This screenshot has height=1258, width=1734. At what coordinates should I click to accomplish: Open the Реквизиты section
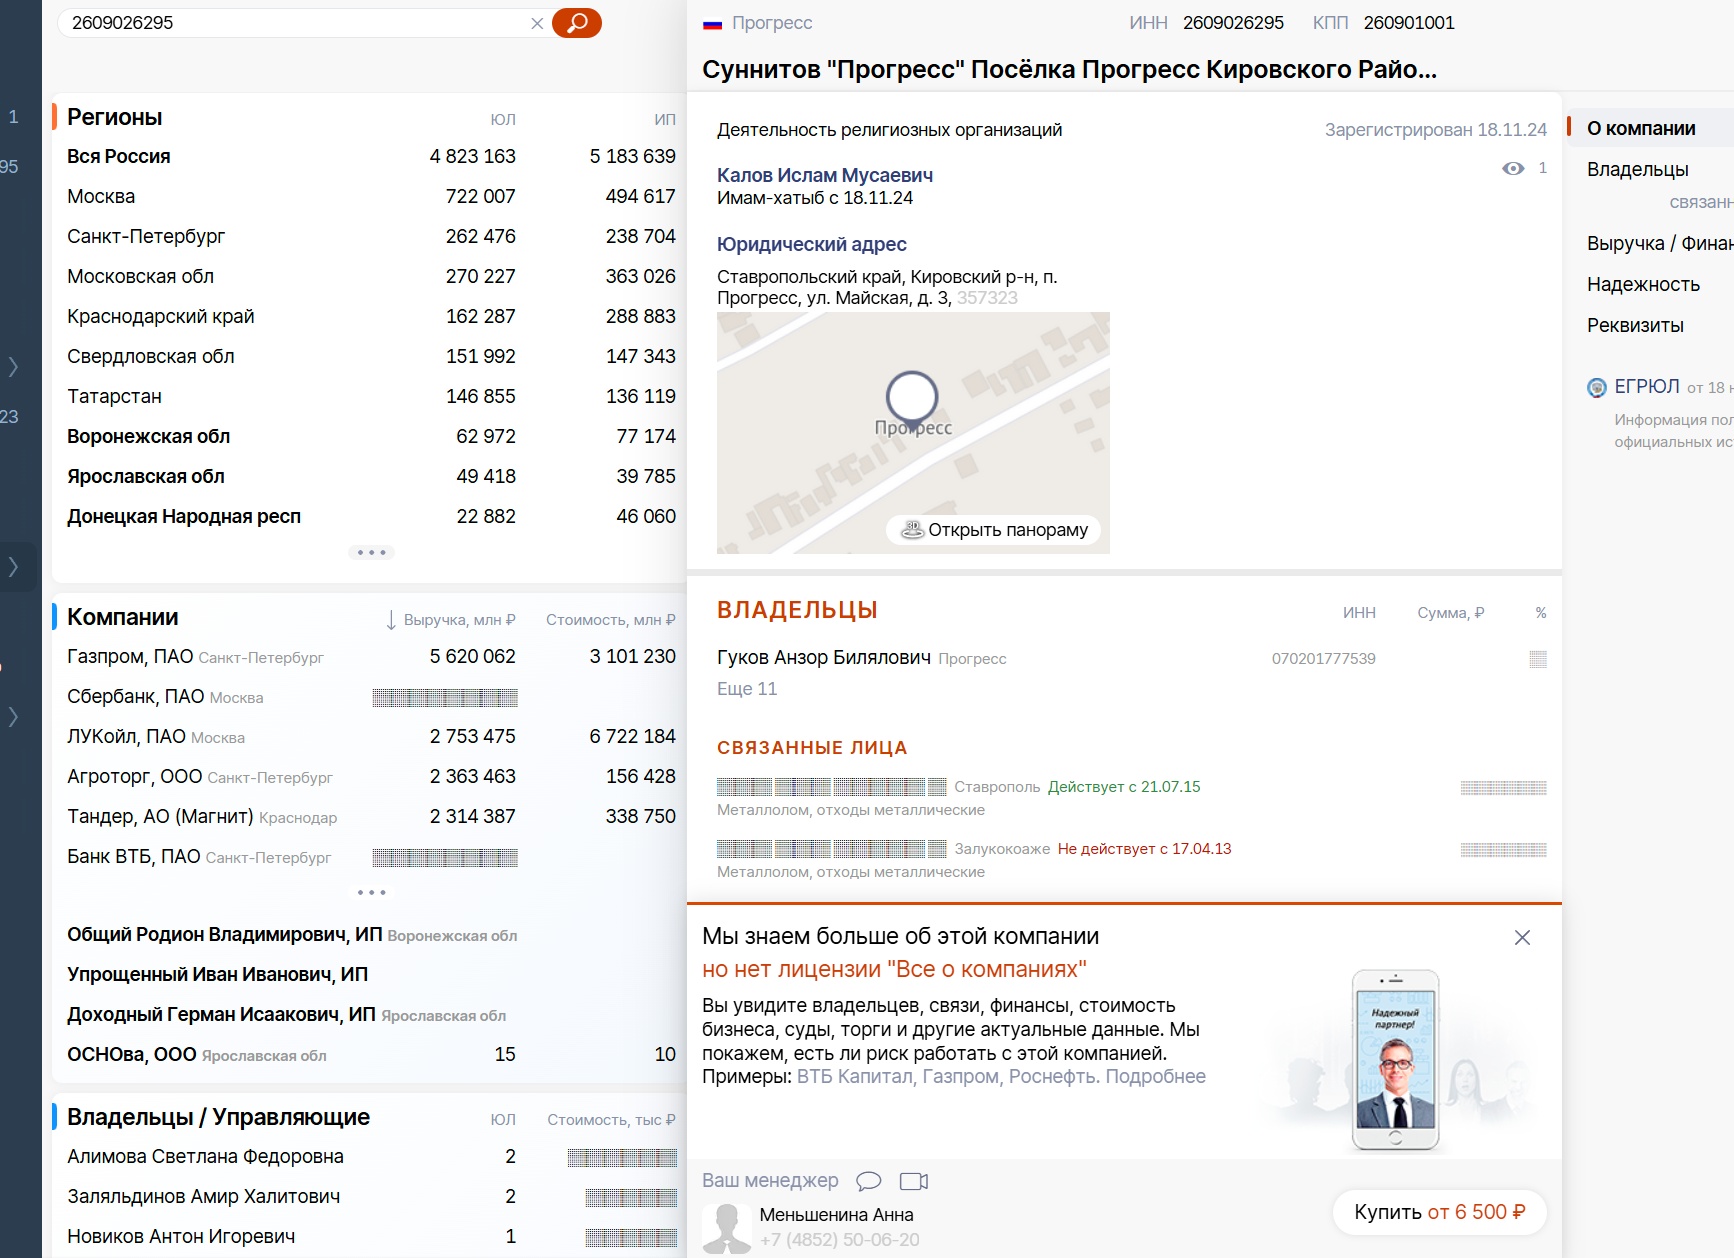[x=1635, y=325]
